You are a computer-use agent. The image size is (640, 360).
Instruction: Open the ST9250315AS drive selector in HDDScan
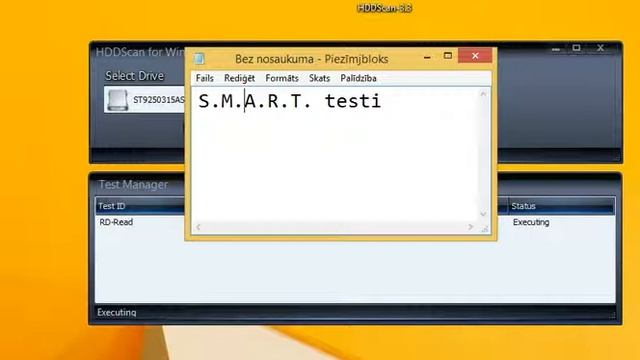[x=144, y=100]
